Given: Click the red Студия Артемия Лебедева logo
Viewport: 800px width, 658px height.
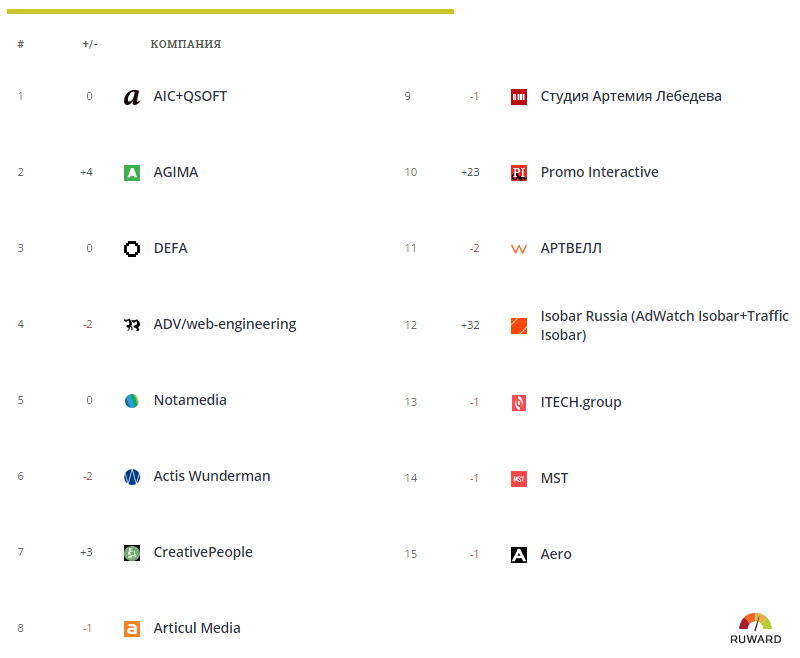Looking at the screenshot, I should [x=518, y=97].
